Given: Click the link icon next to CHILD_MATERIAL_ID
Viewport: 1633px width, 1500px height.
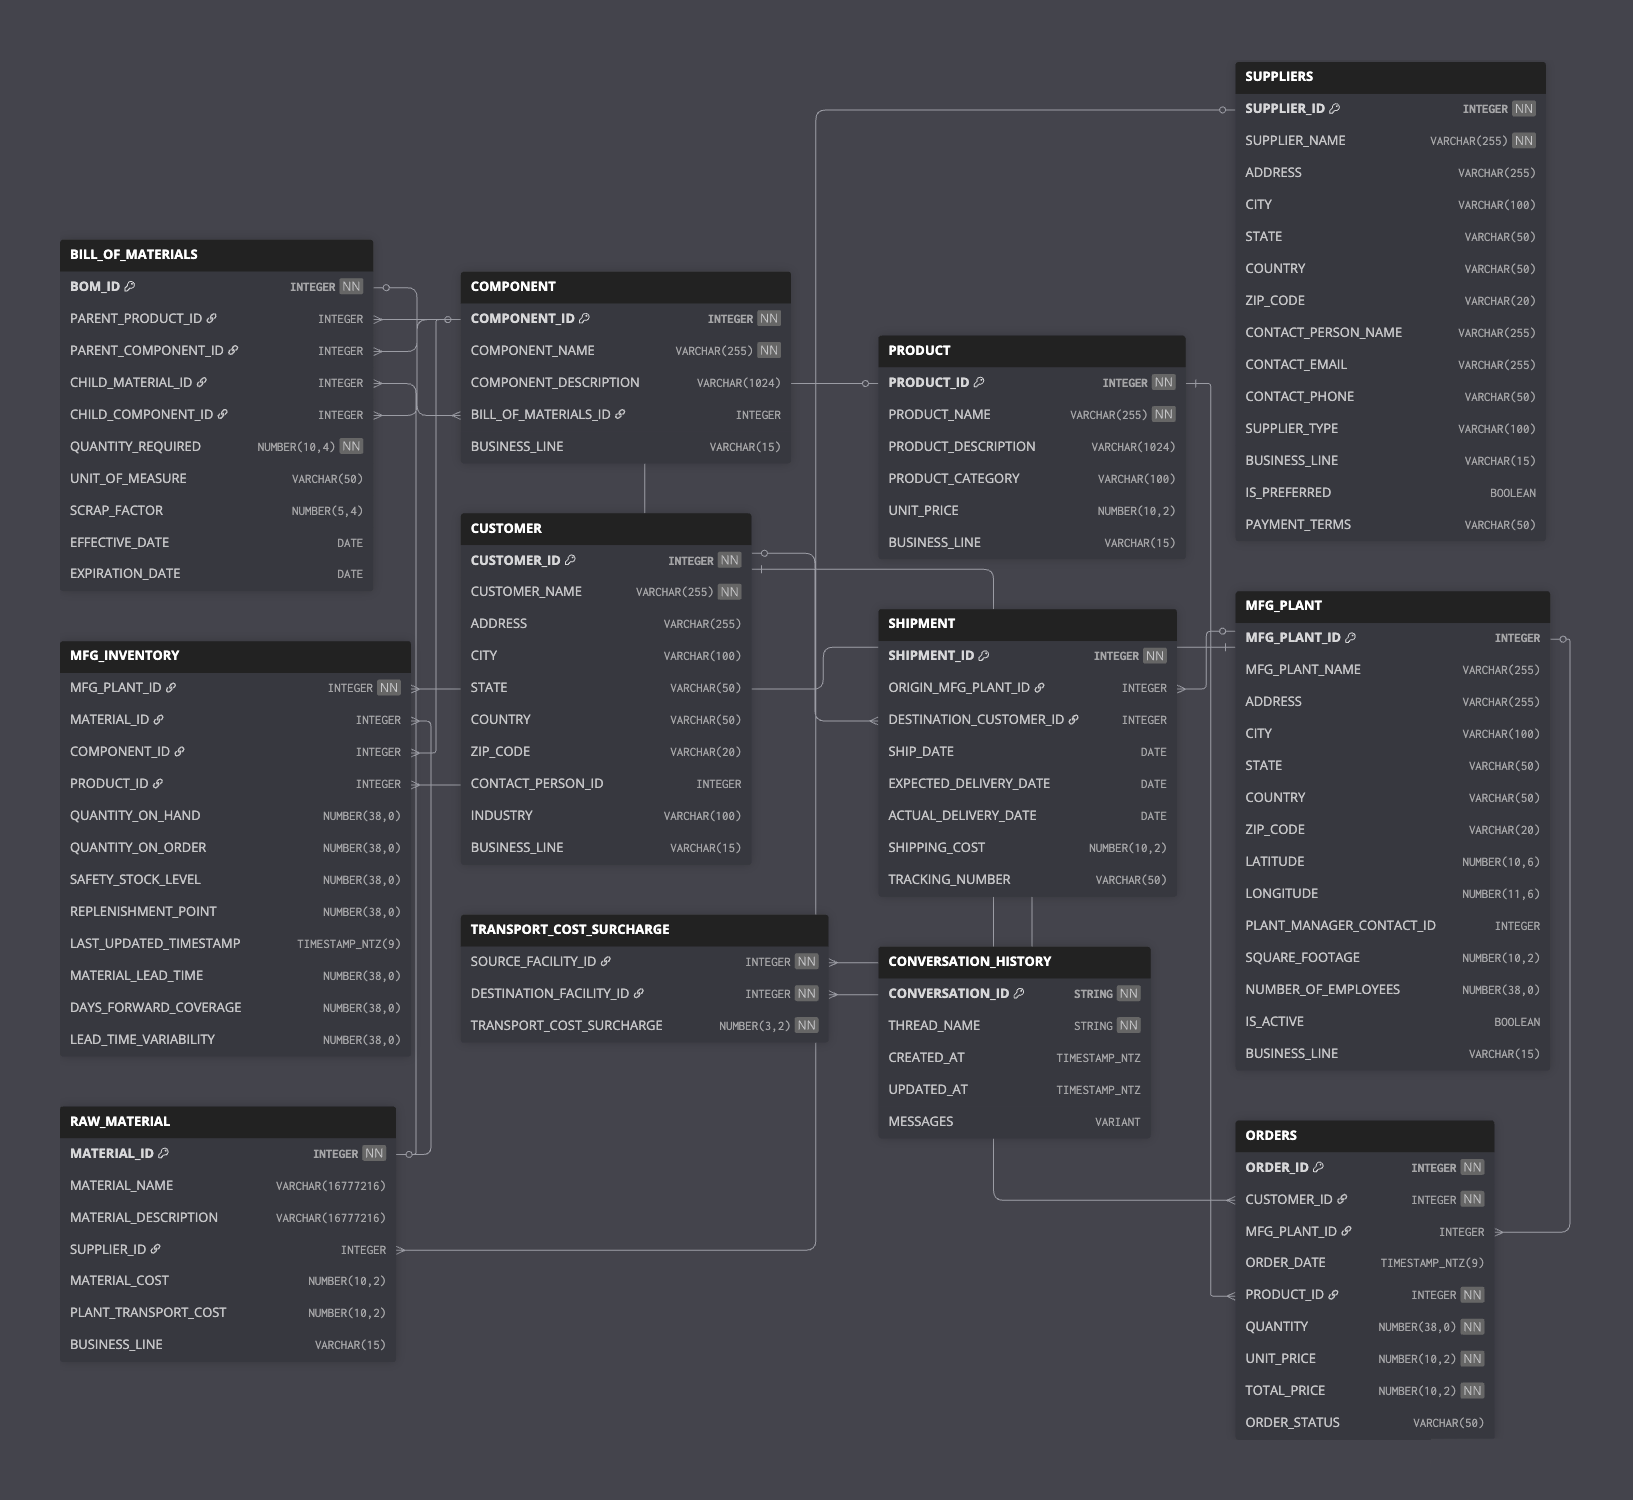Looking at the screenshot, I should [x=202, y=383].
